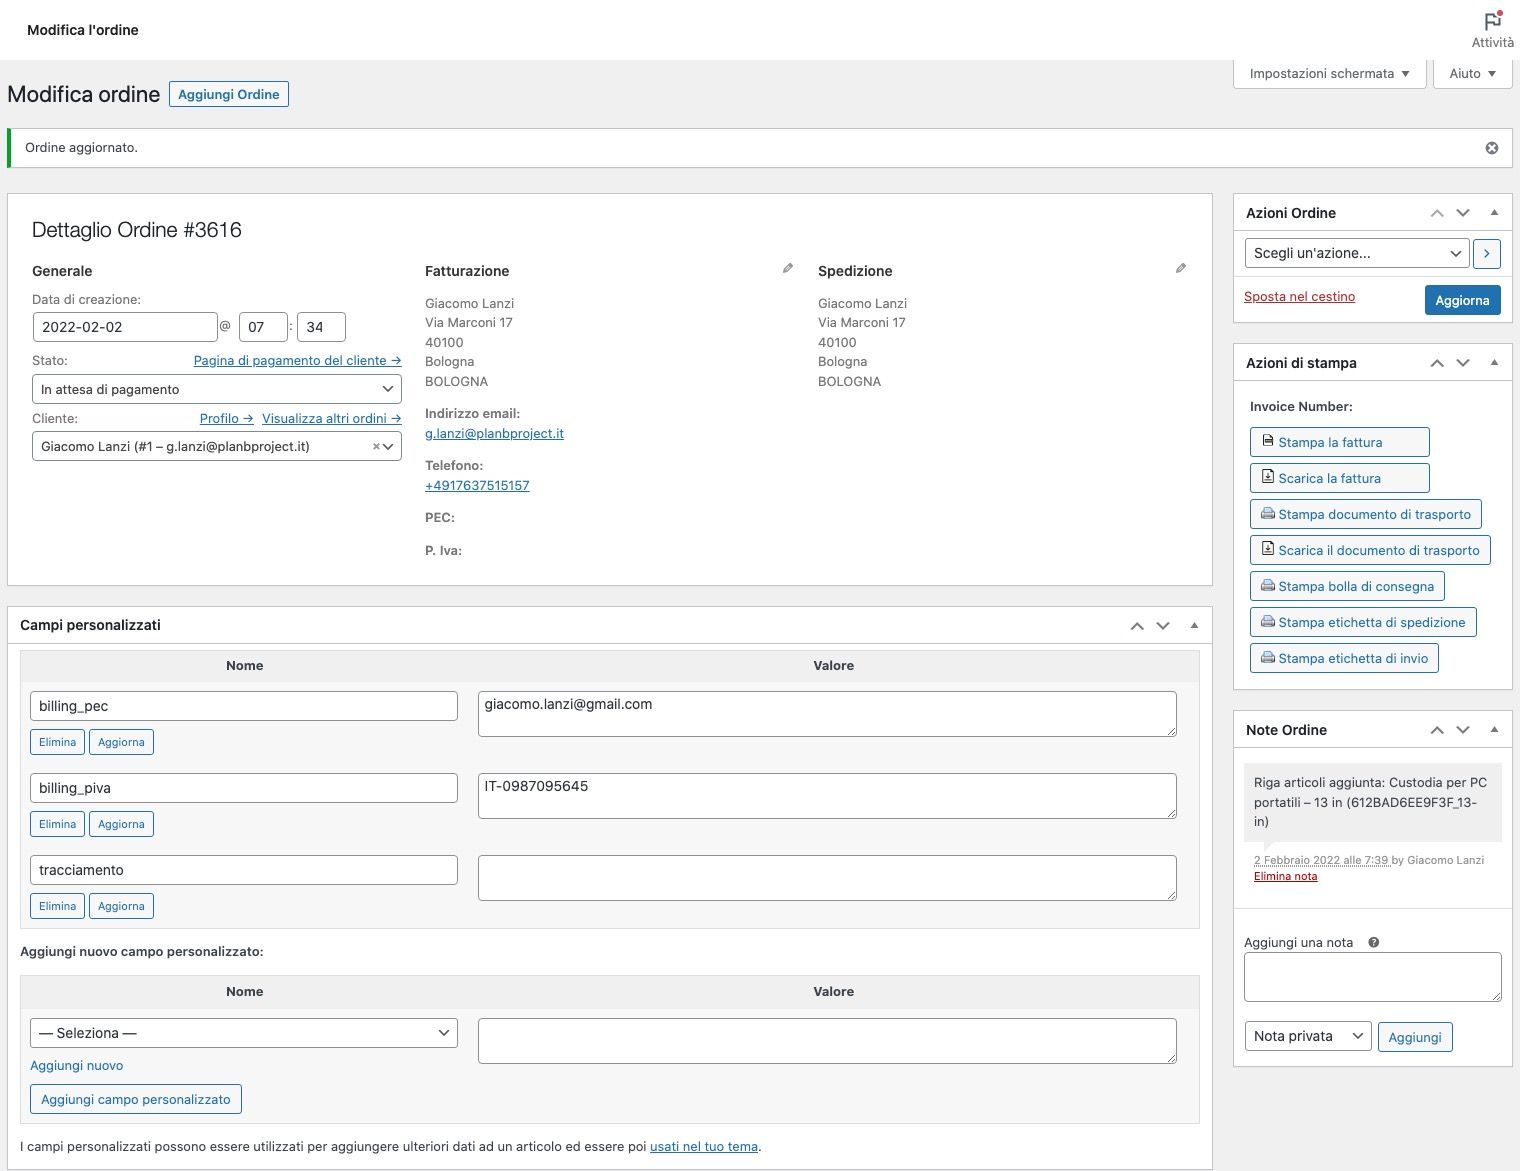This screenshot has width=1520, height=1171.
Task: Click the 'usati nel tuo tema' link
Action: 704,1147
